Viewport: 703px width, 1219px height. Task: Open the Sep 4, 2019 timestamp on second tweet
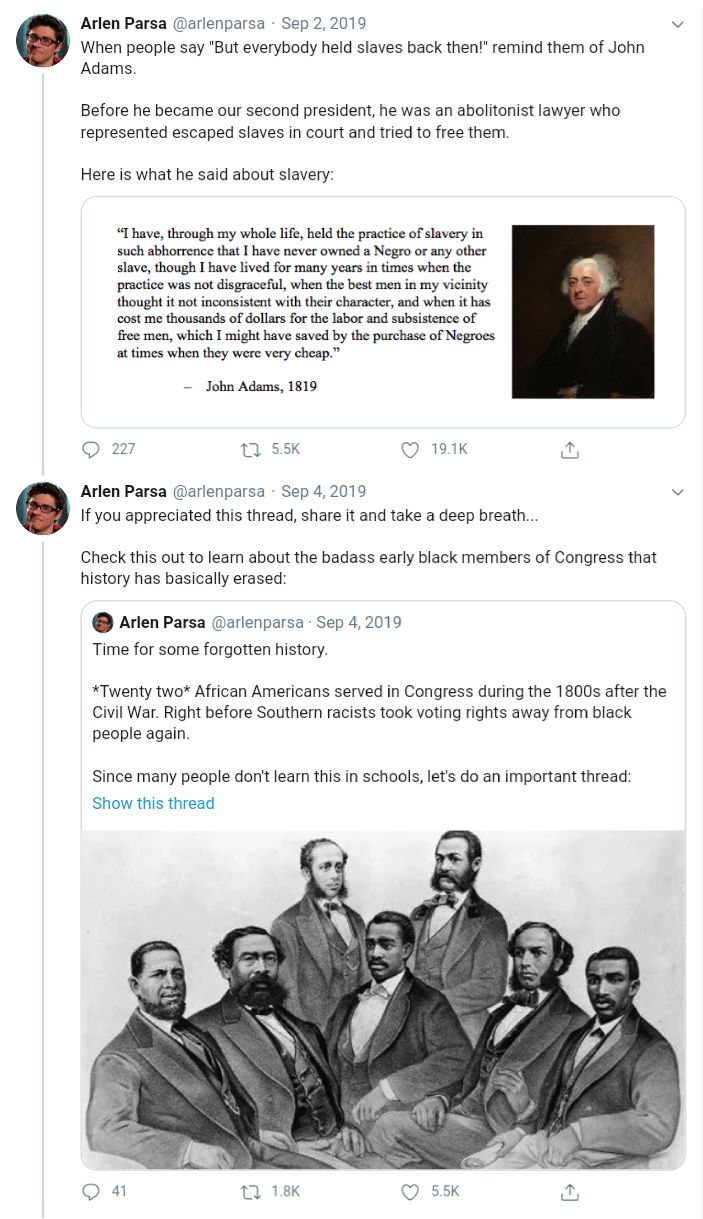coord(323,491)
